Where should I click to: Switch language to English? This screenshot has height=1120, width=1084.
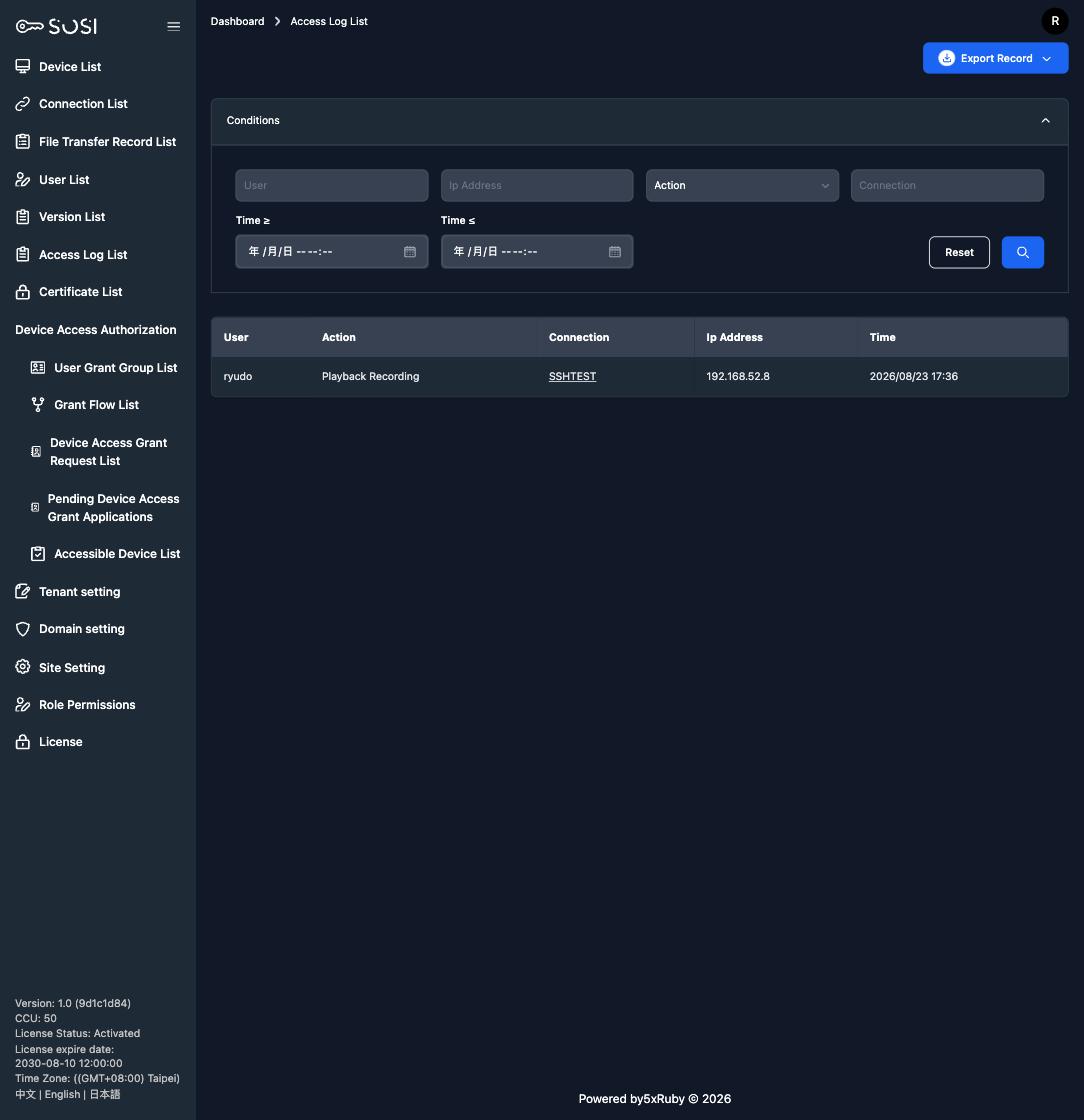click(62, 1094)
